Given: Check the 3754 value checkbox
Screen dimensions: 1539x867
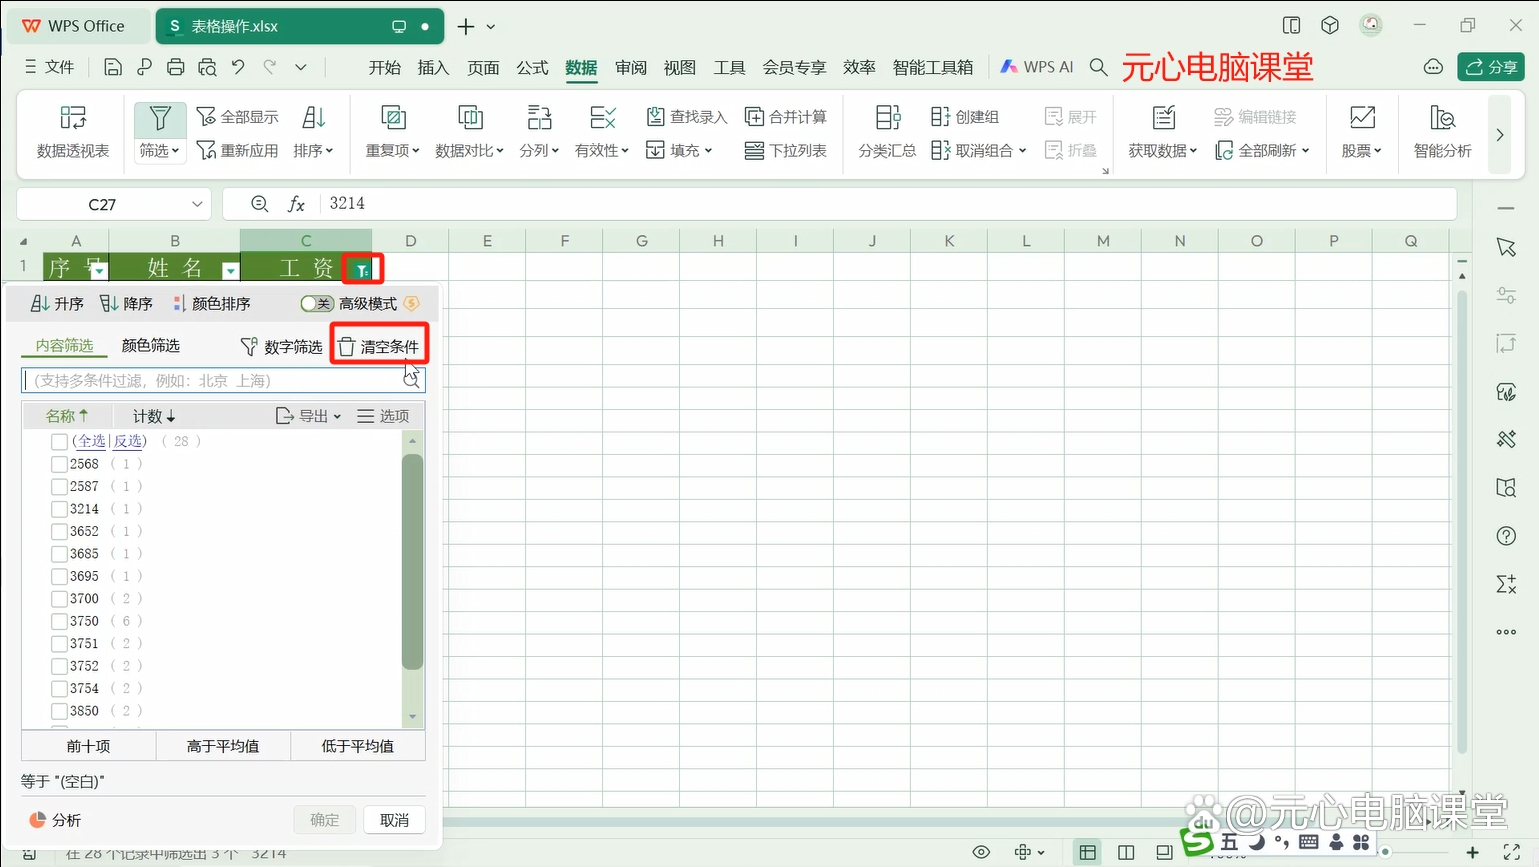Looking at the screenshot, I should point(59,689).
